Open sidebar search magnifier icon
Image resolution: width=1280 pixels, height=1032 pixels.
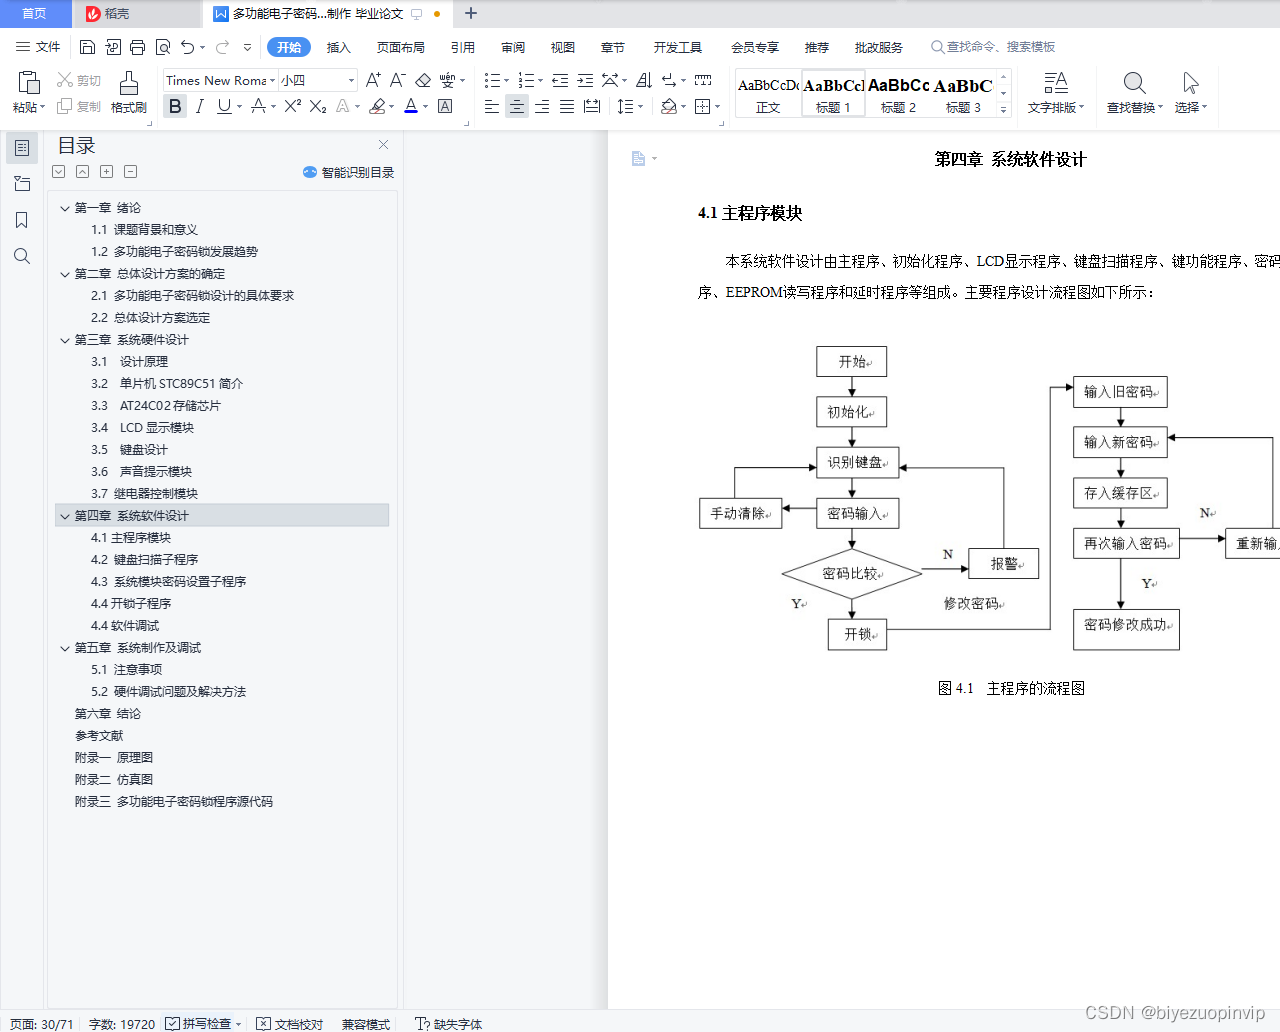(21, 256)
